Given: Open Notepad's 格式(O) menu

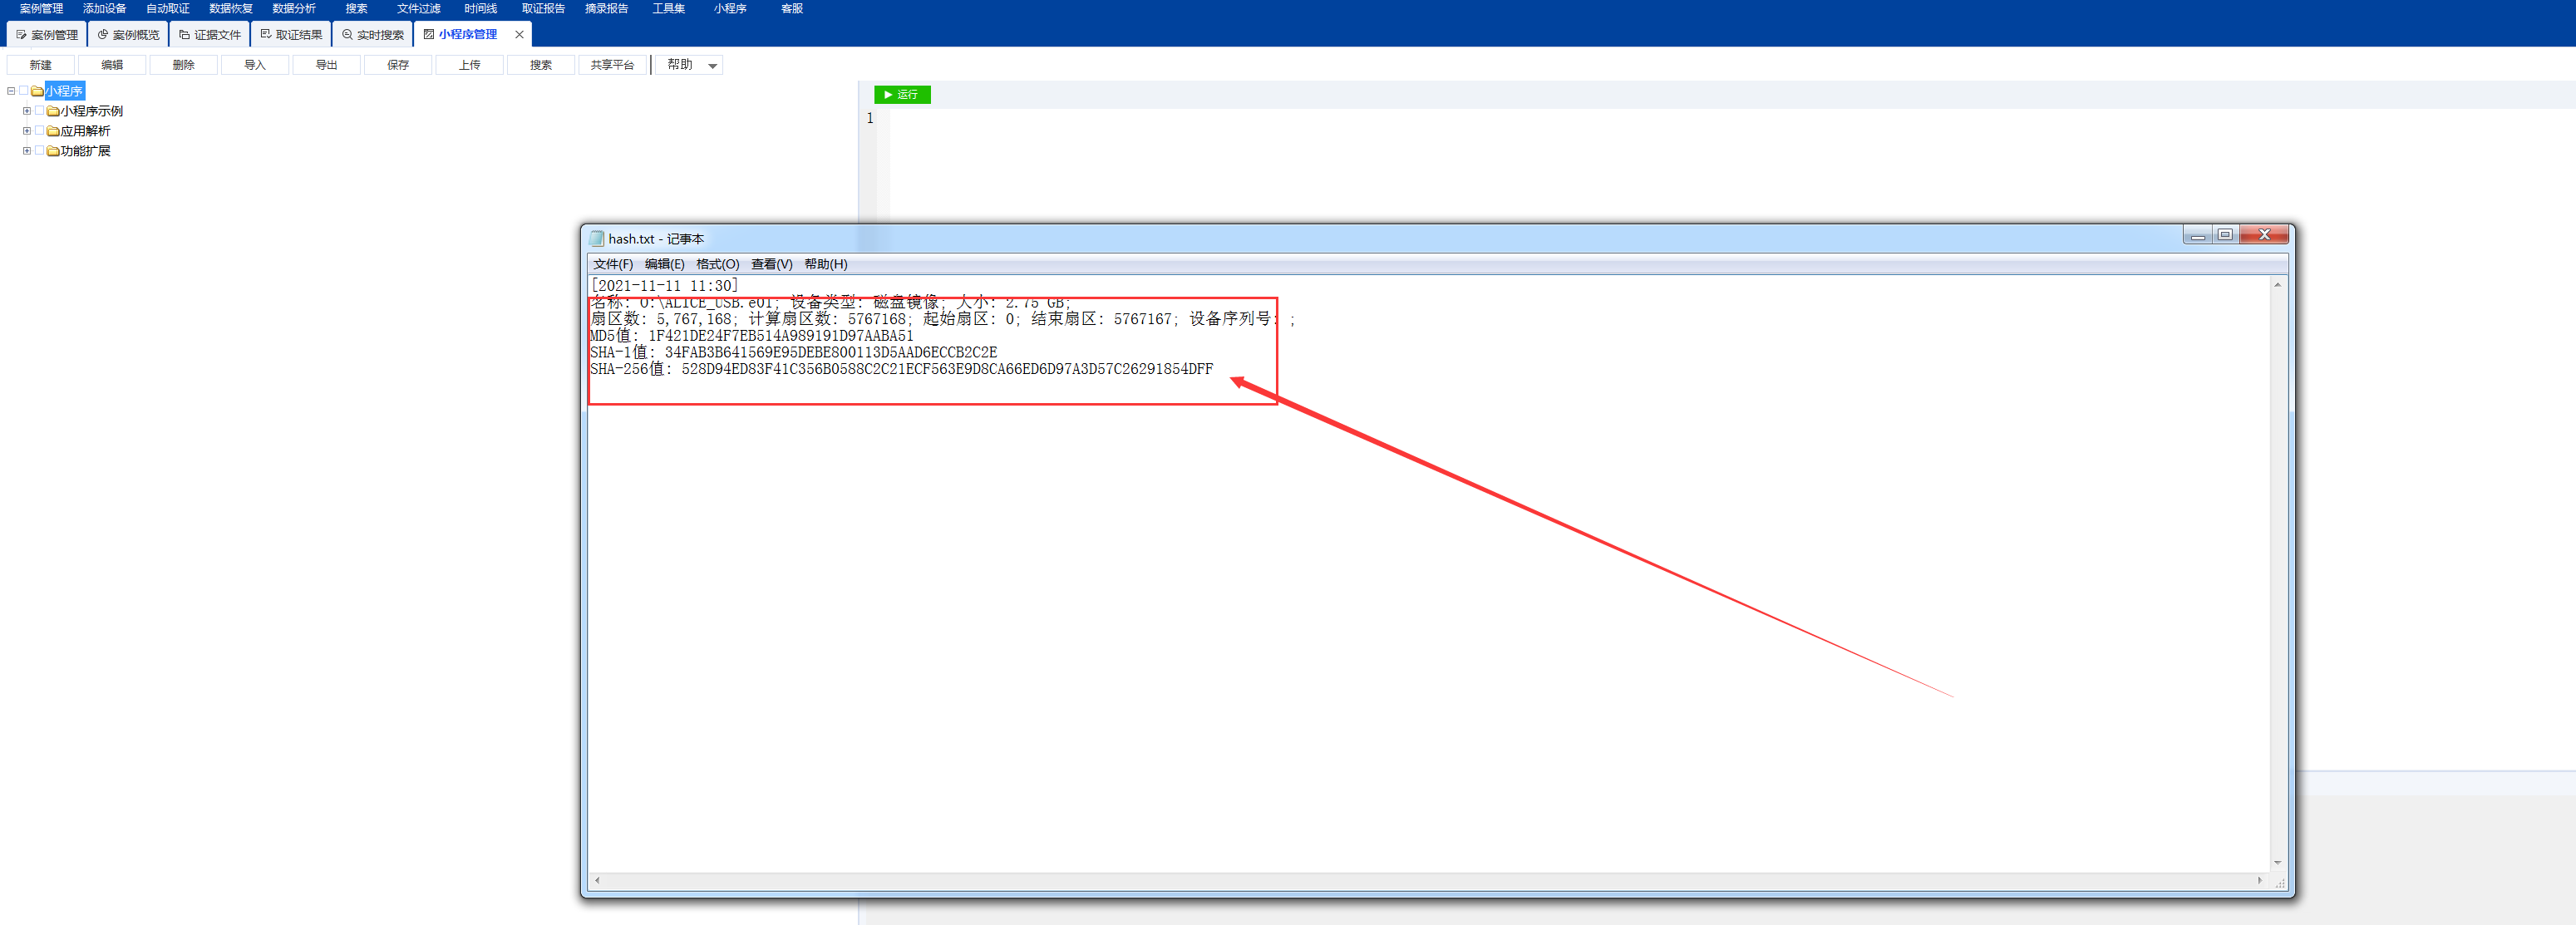Looking at the screenshot, I should pyautogui.click(x=717, y=264).
